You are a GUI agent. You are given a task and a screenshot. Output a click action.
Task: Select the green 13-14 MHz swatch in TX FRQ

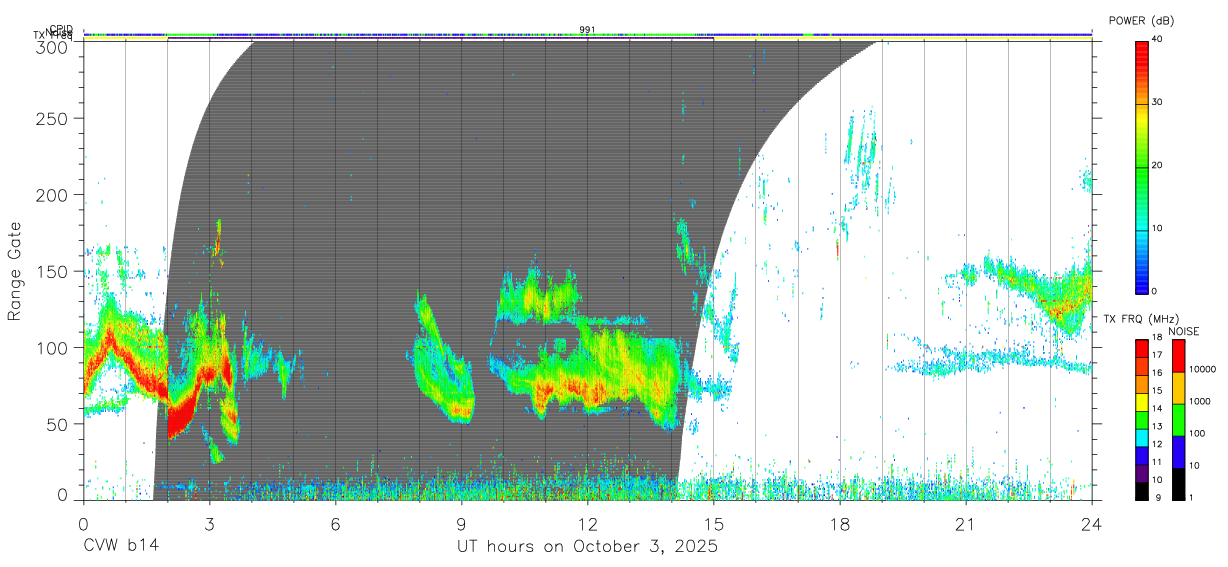[x=1142, y=420]
